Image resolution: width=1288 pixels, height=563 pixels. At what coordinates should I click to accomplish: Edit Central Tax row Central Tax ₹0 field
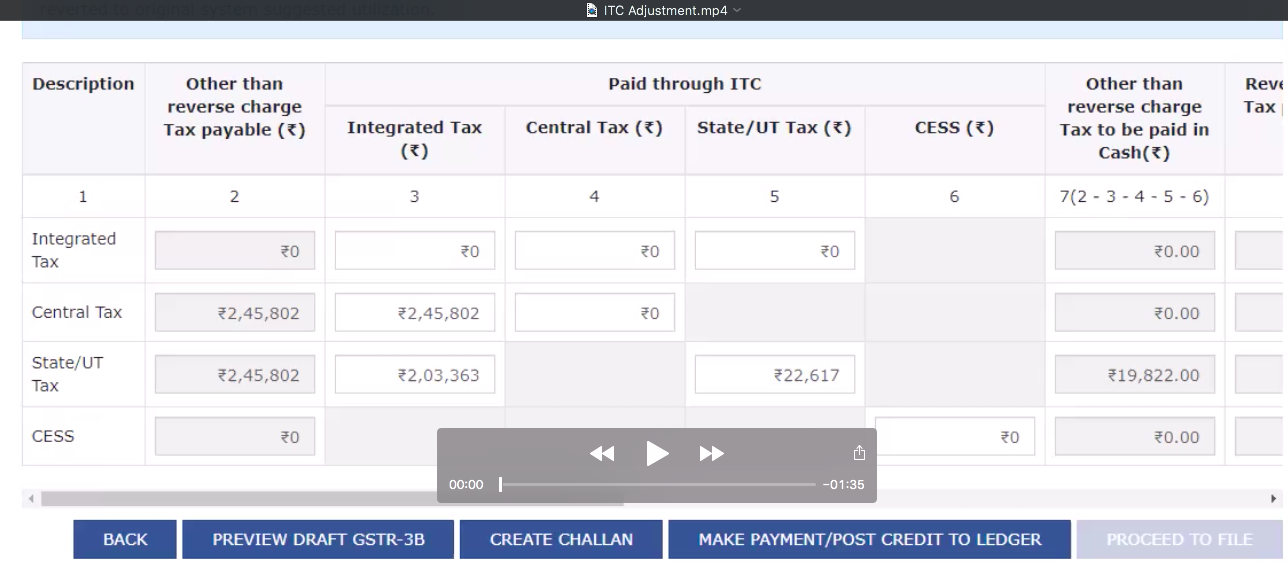pyautogui.click(x=595, y=313)
